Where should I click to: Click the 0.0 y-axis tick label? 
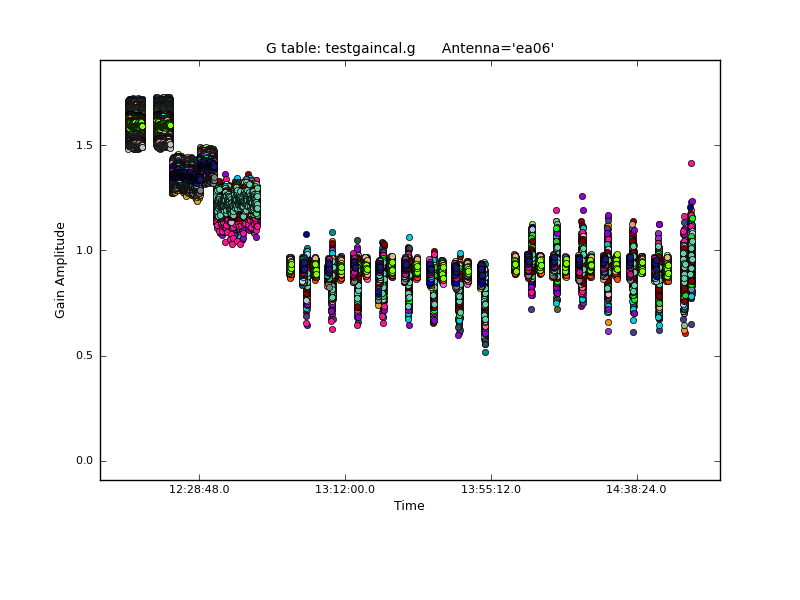pyautogui.click(x=84, y=461)
